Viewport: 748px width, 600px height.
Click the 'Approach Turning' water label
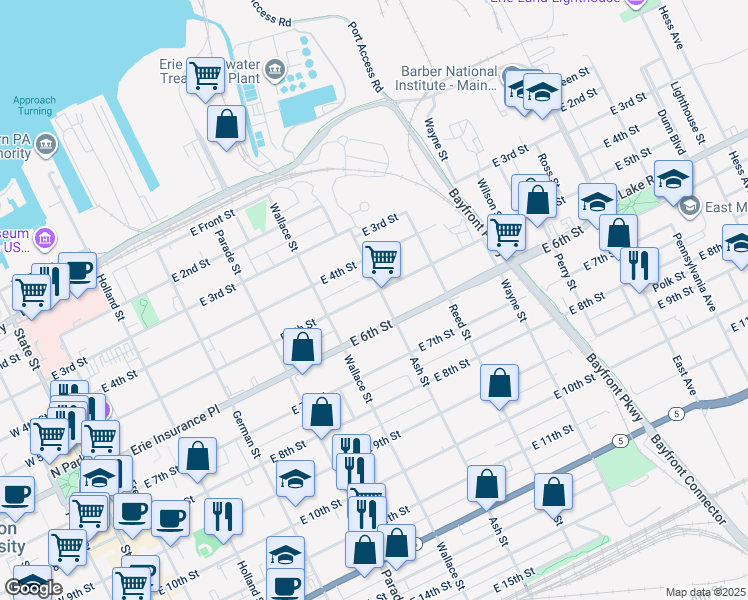point(34,105)
